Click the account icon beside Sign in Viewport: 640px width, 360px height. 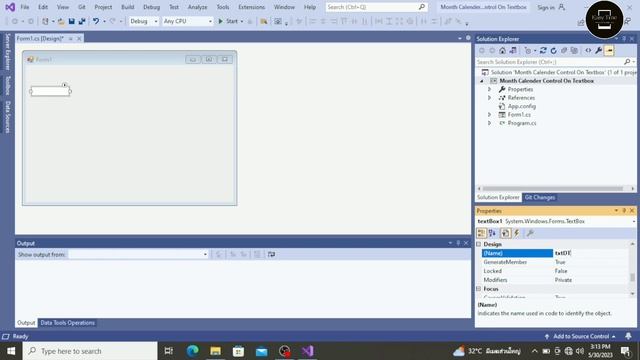tap(562, 7)
